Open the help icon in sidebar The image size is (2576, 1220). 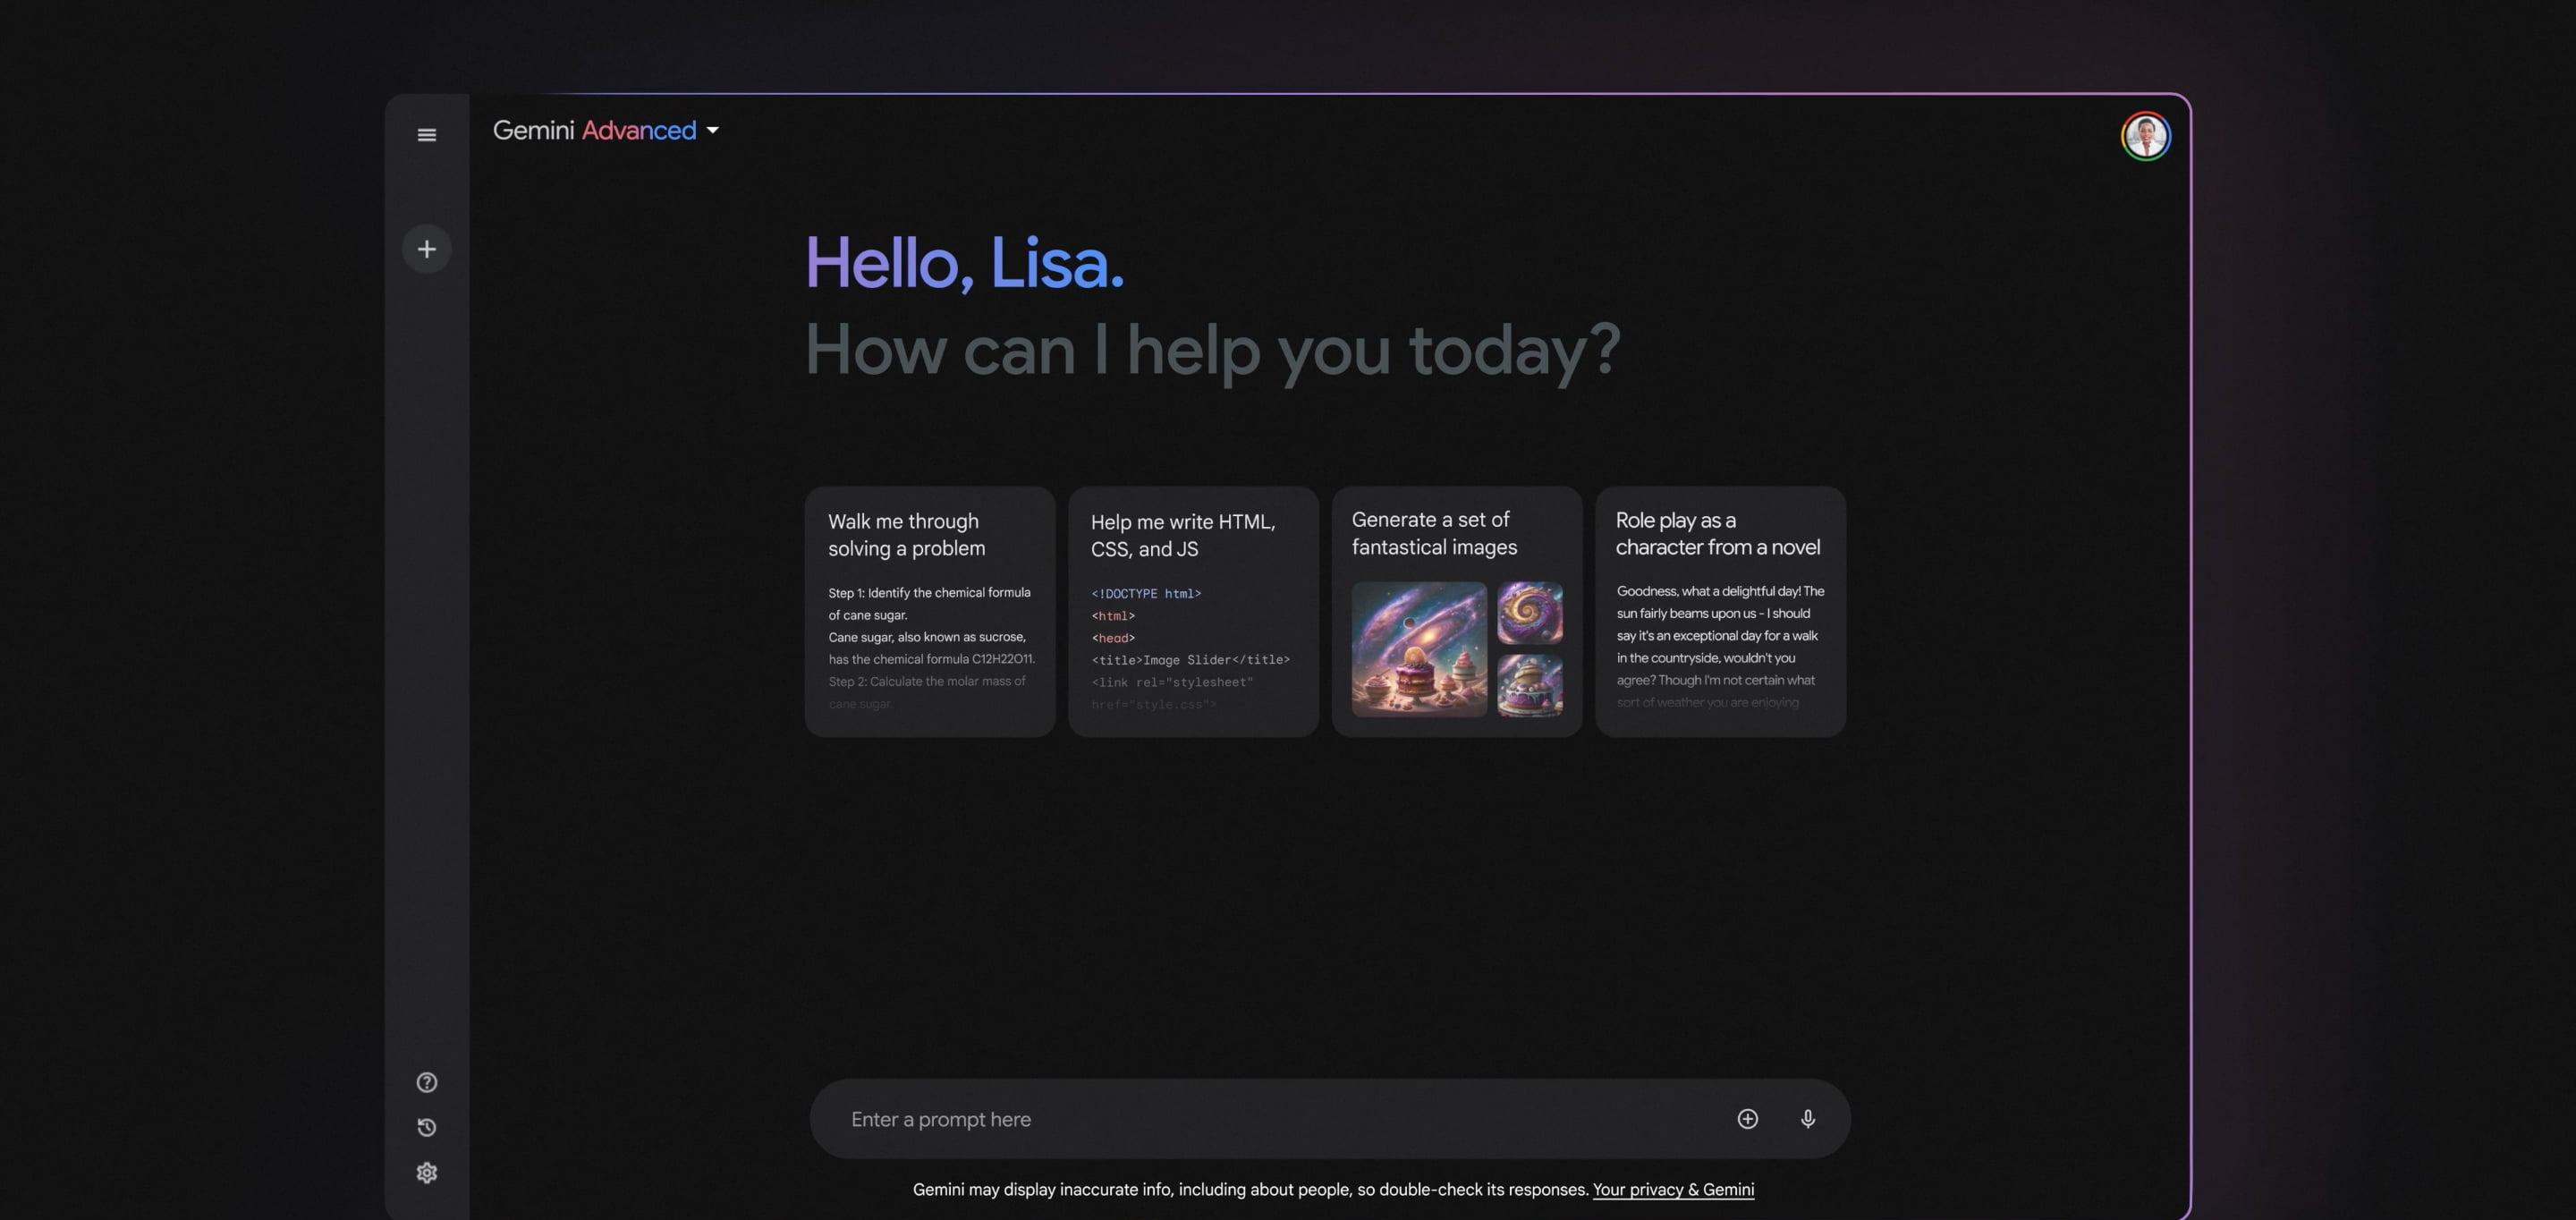(x=426, y=1082)
